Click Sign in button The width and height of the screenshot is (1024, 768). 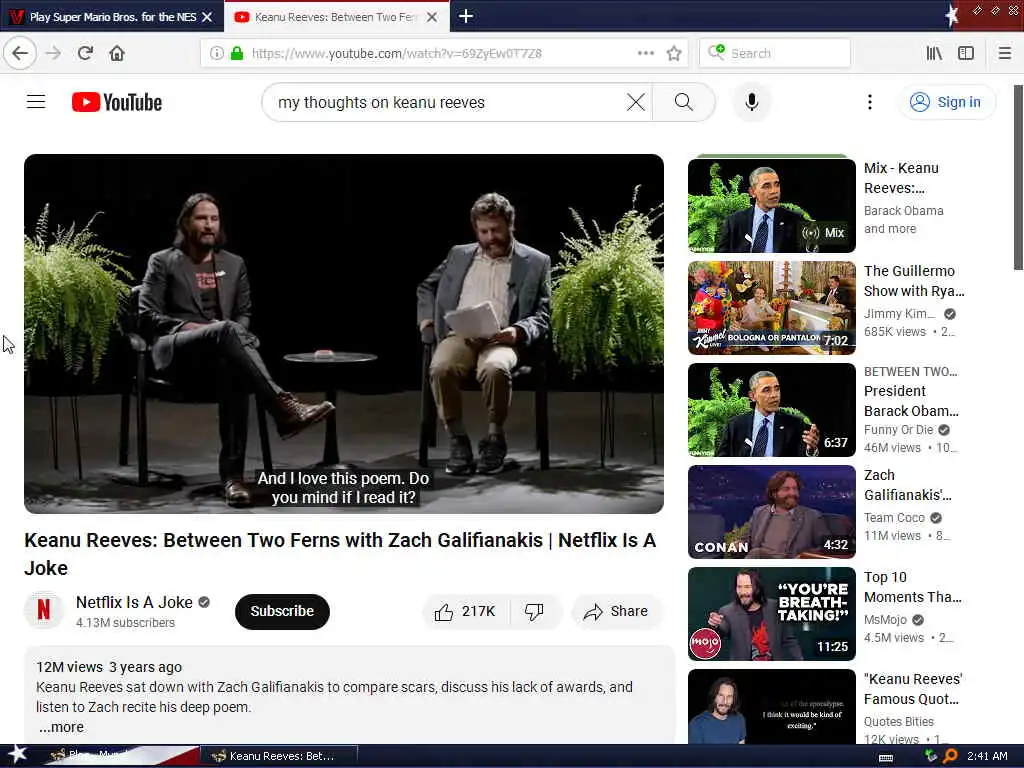tap(948, 102)
